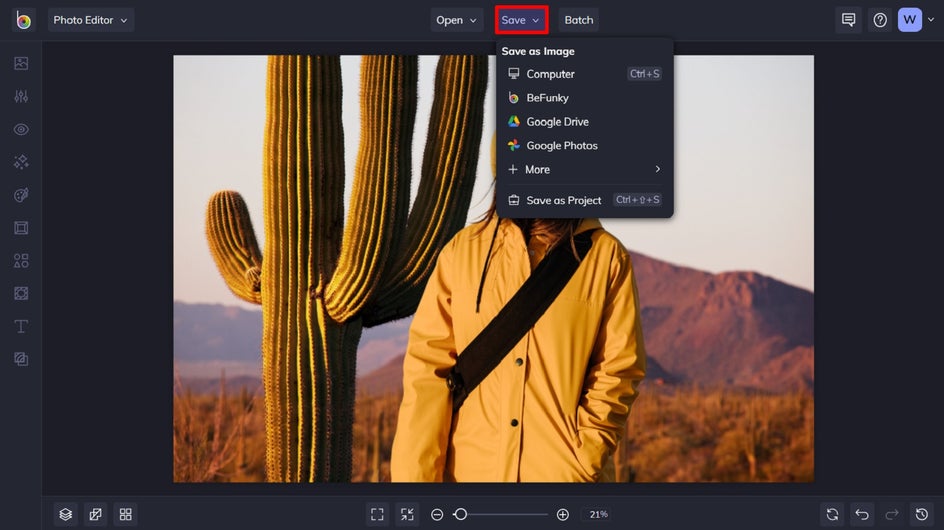Click the collapse to actual size icon
944x530 pixels.
click(408, 514)
